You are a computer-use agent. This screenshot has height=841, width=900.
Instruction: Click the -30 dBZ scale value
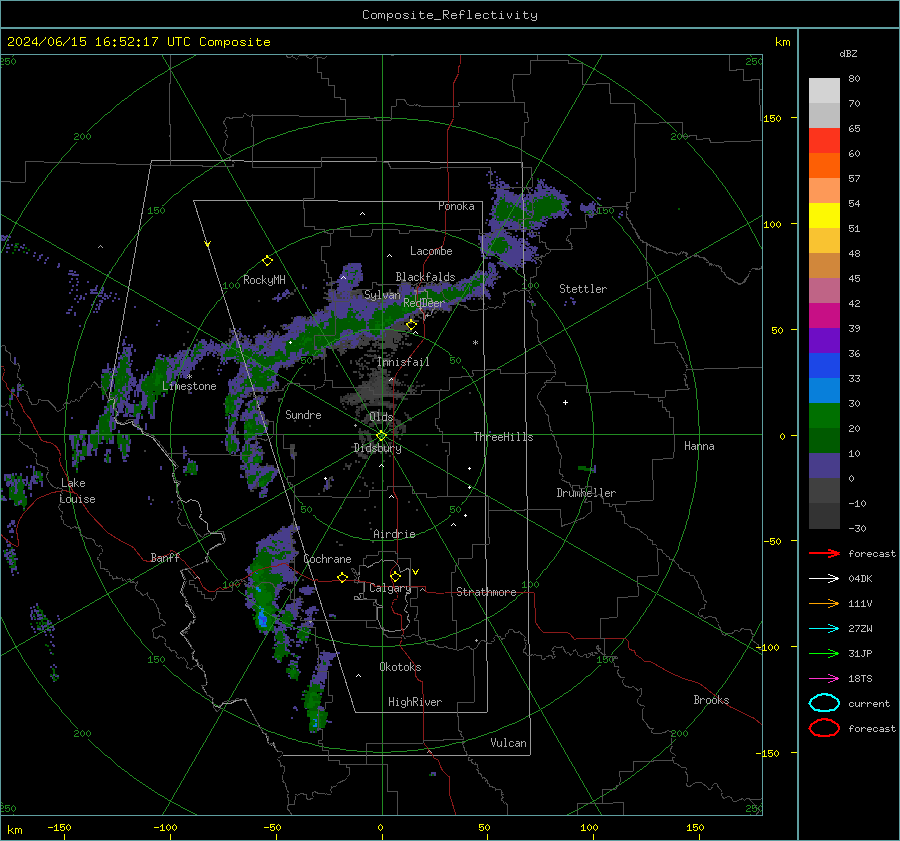tap(858, 528)
